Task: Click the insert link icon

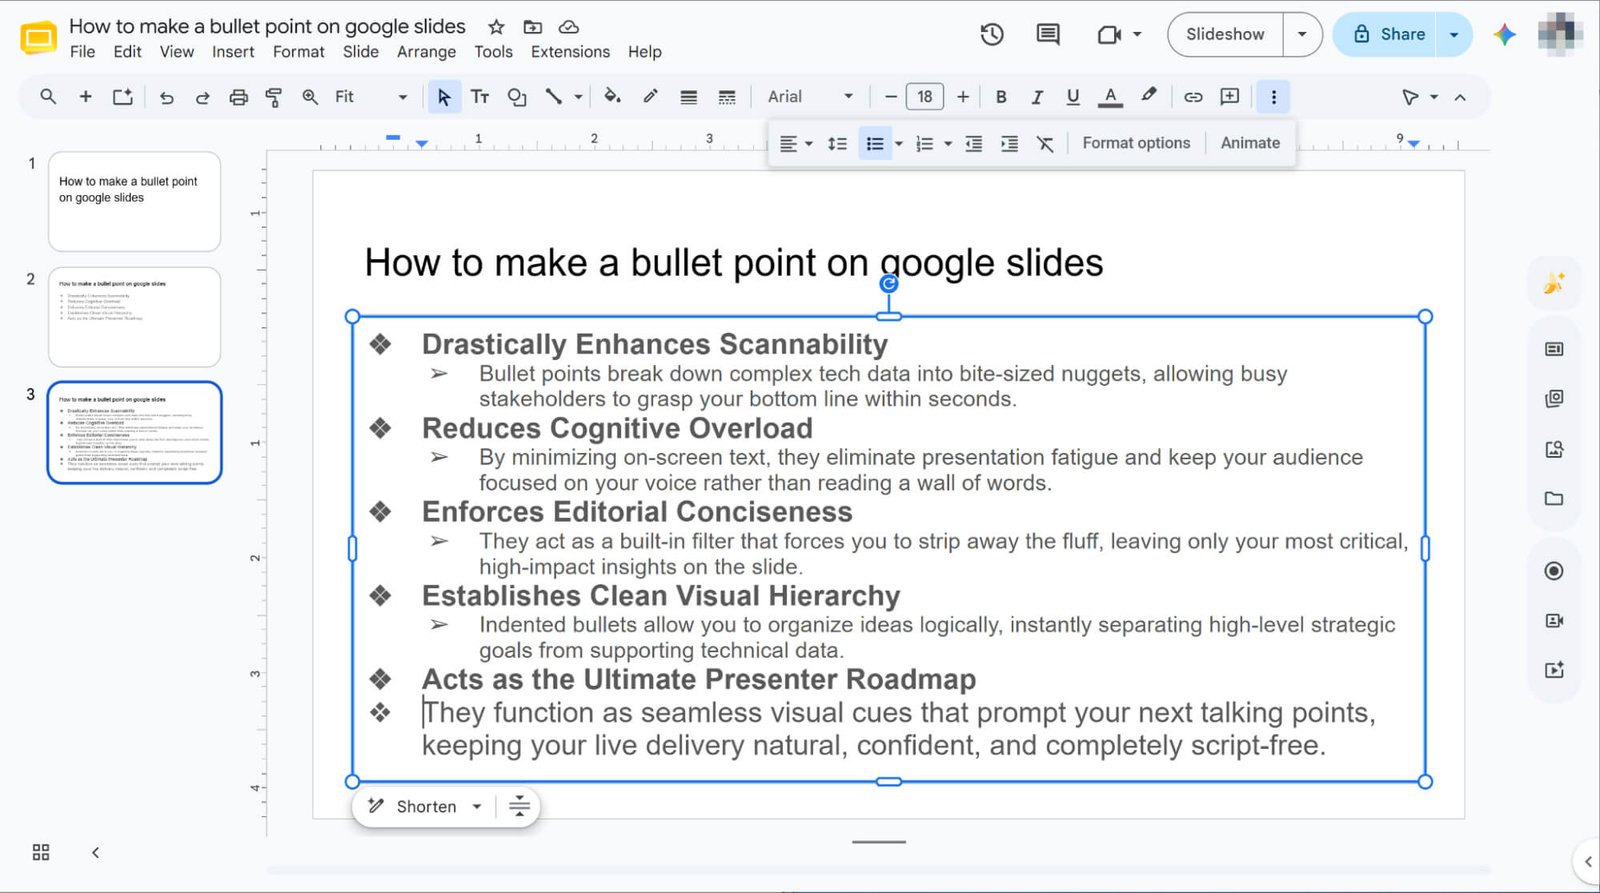Action: pyautogui.click(x=1193, y=97)
